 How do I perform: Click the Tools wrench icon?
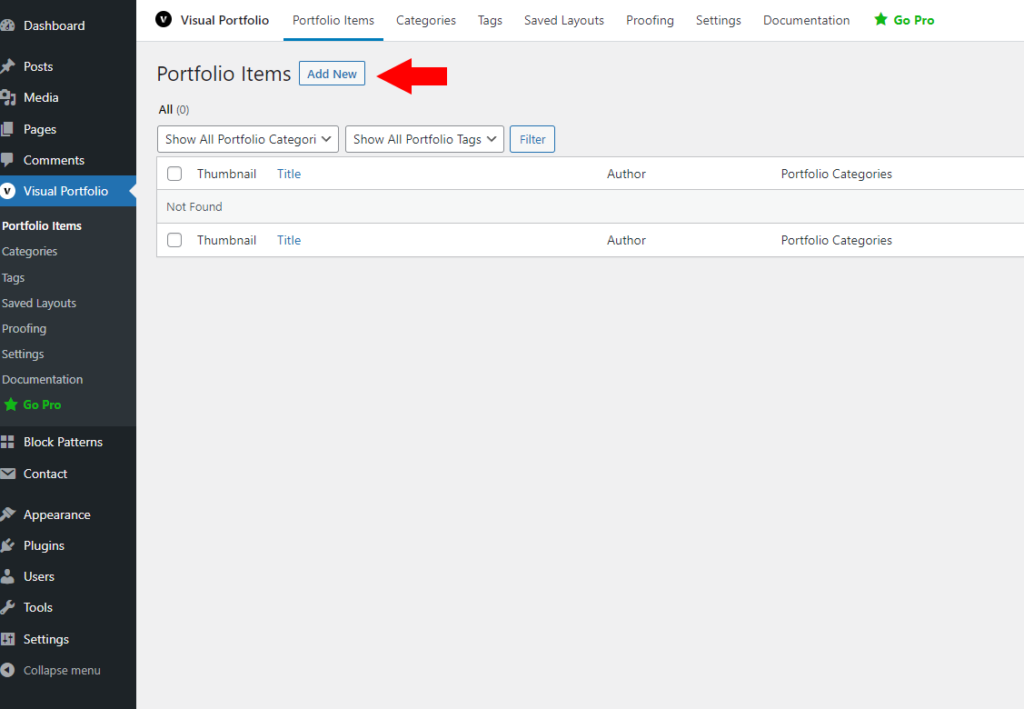click(x=7, y=607)
